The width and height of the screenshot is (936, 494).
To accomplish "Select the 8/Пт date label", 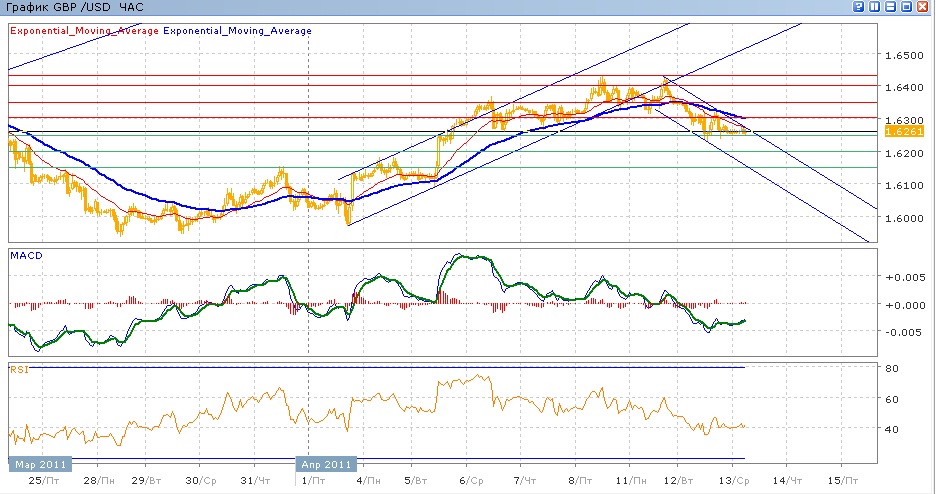I will pos(580,480).
